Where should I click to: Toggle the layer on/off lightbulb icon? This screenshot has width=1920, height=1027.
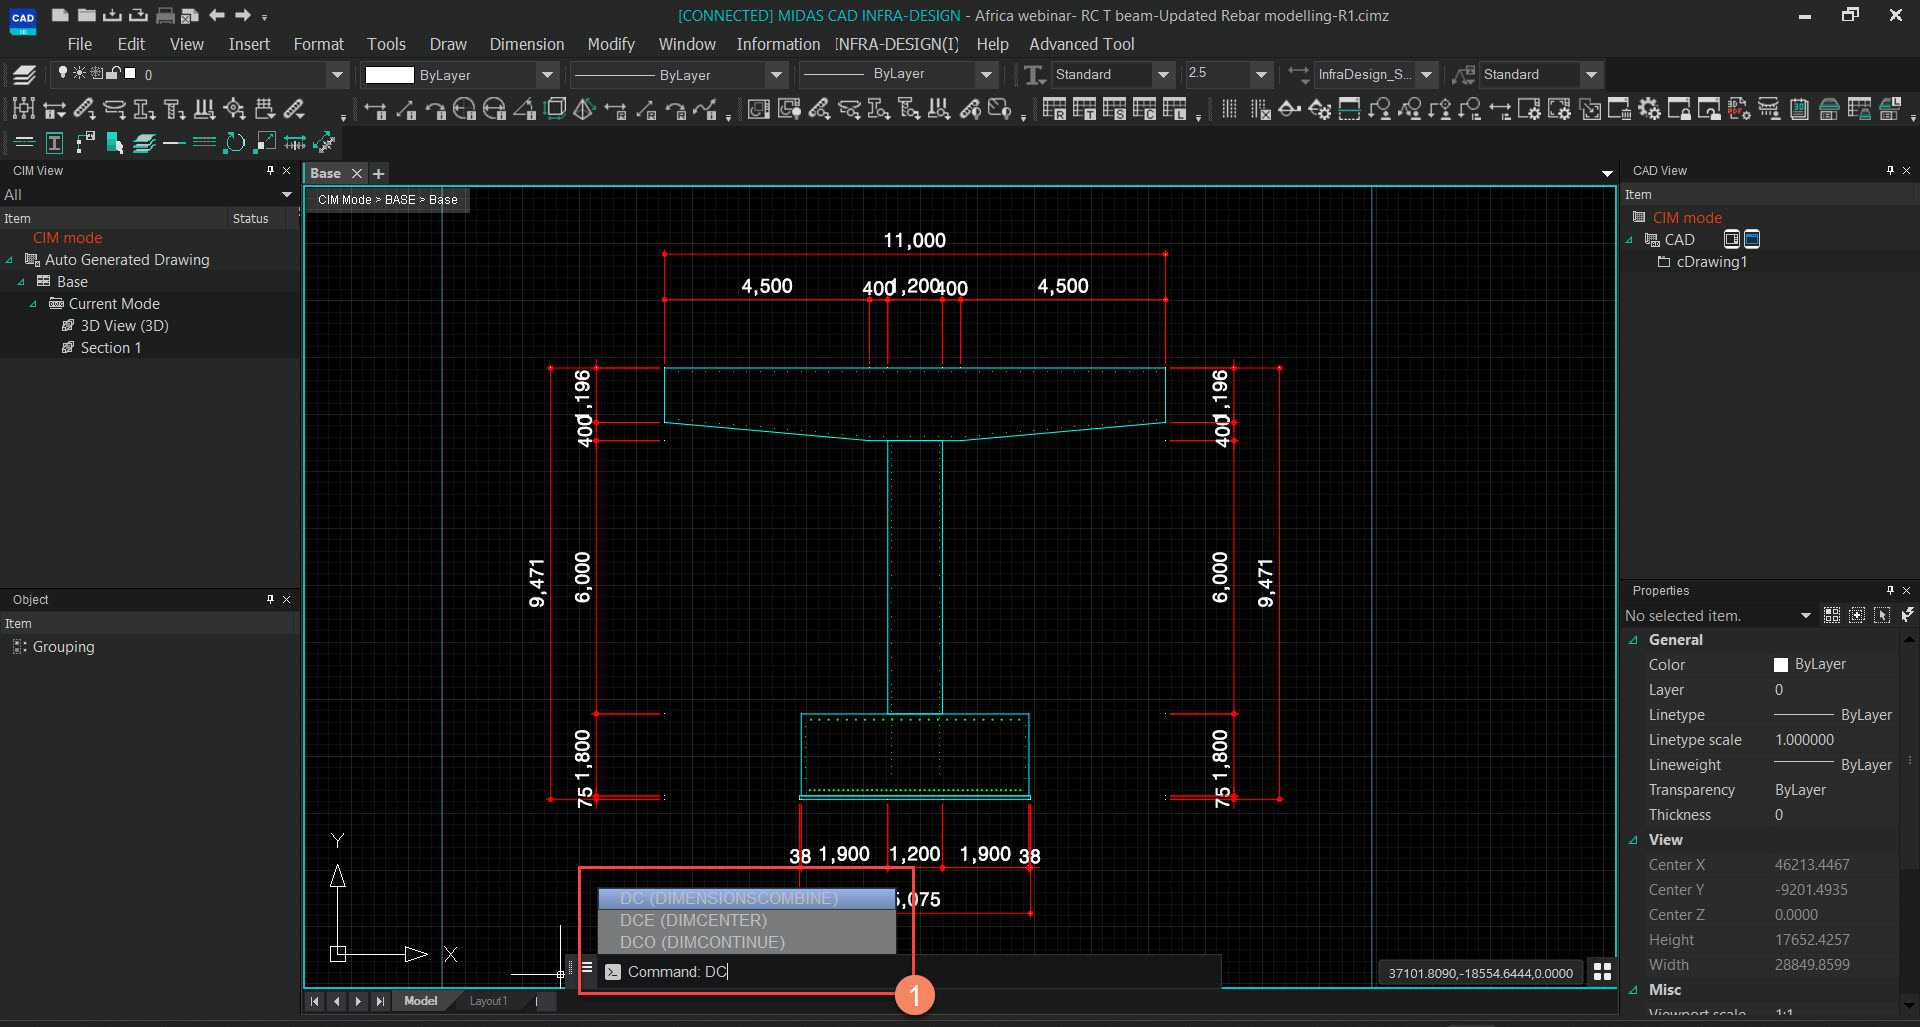[x=63, y=73]
